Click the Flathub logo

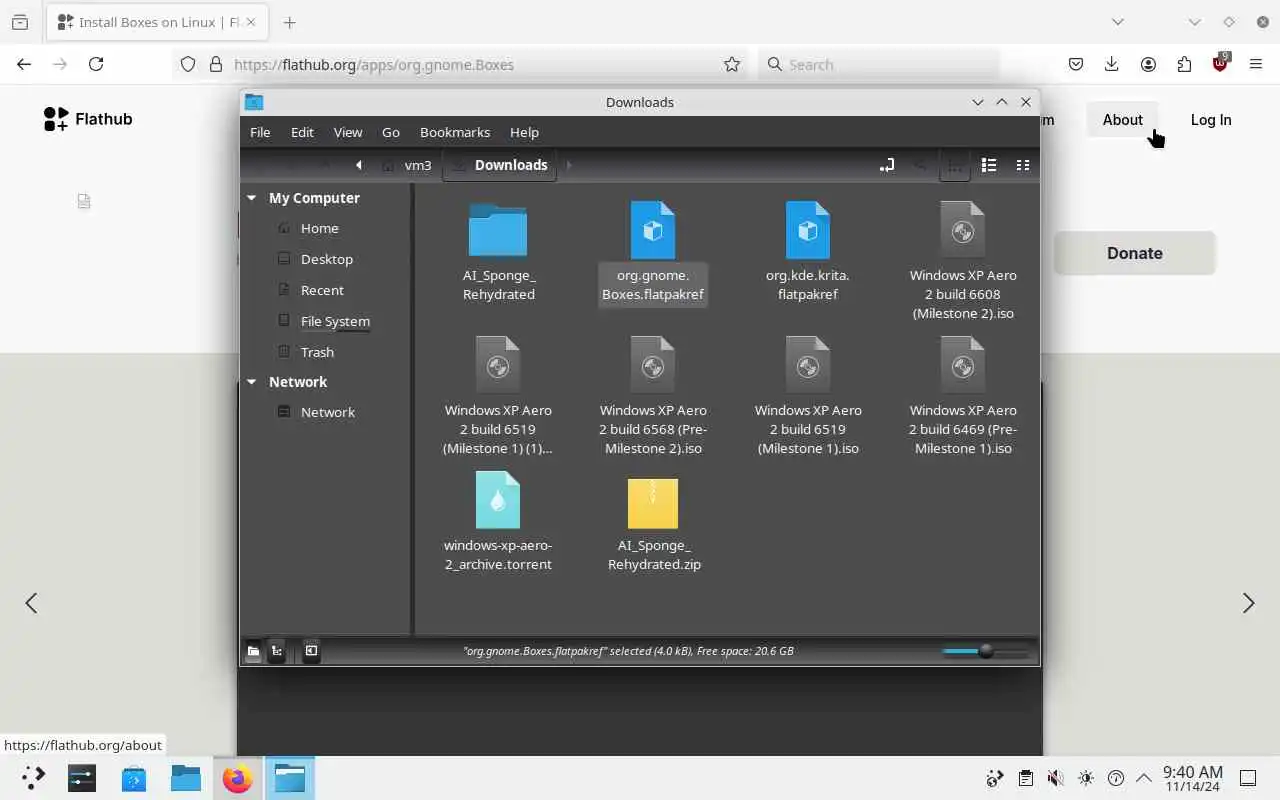point(88,119)
